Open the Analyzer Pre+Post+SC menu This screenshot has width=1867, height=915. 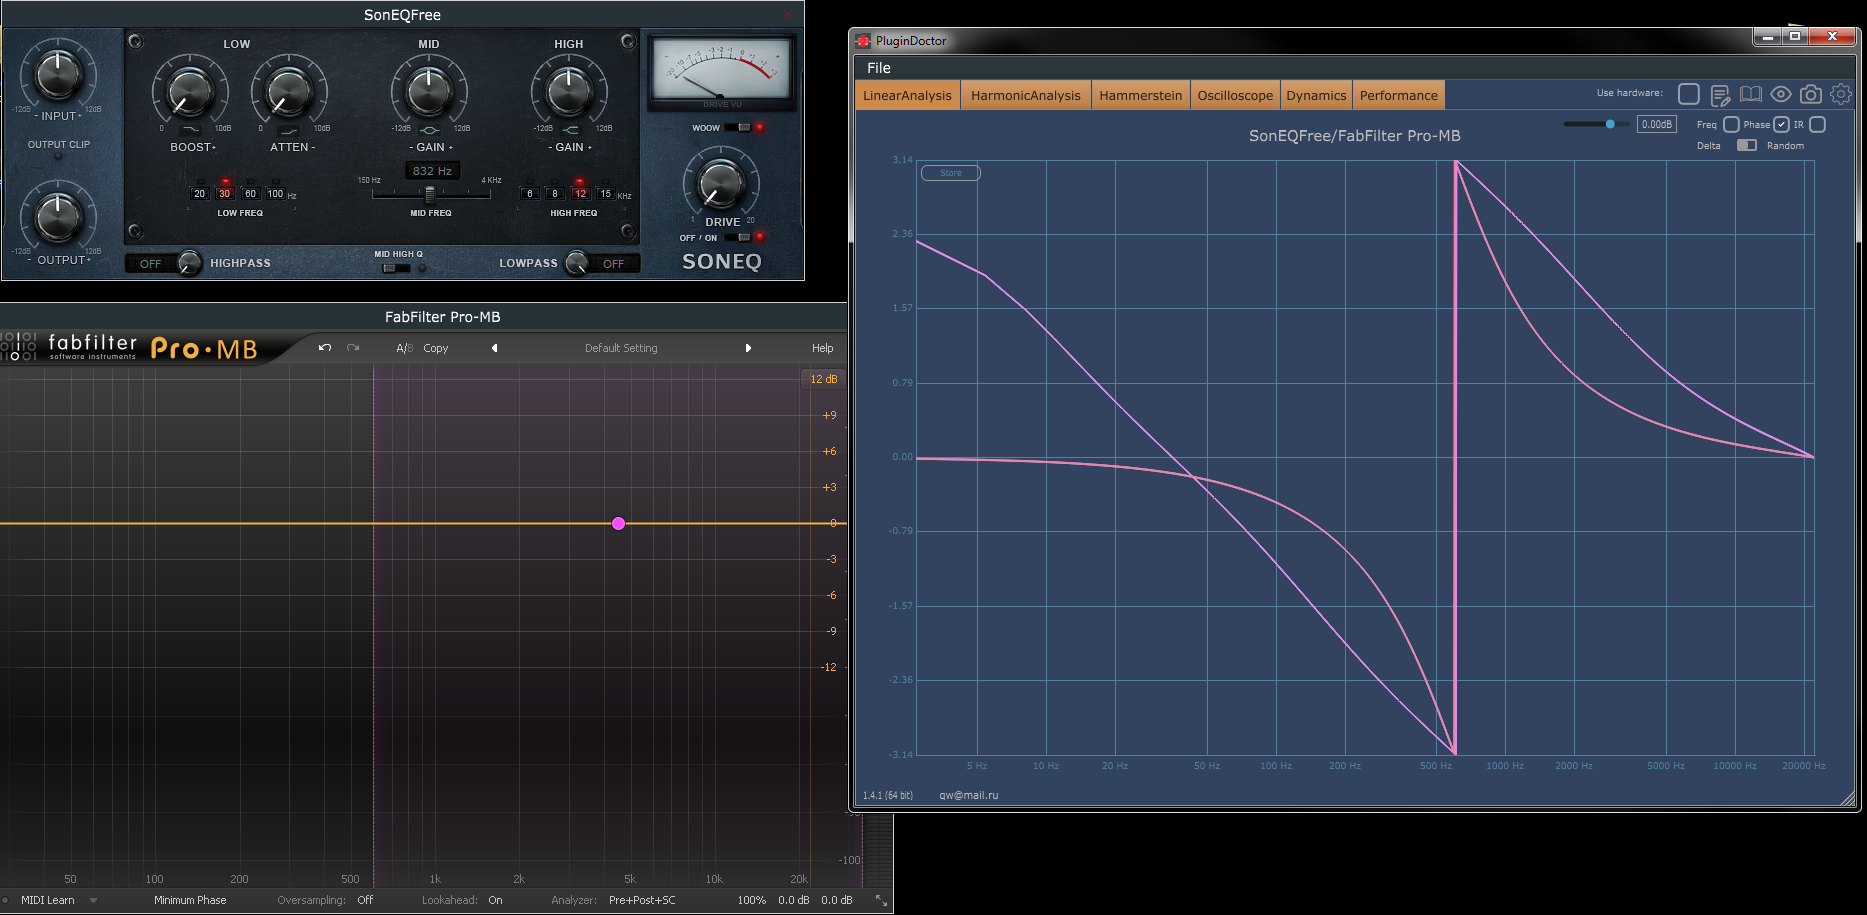click(642, 900)
